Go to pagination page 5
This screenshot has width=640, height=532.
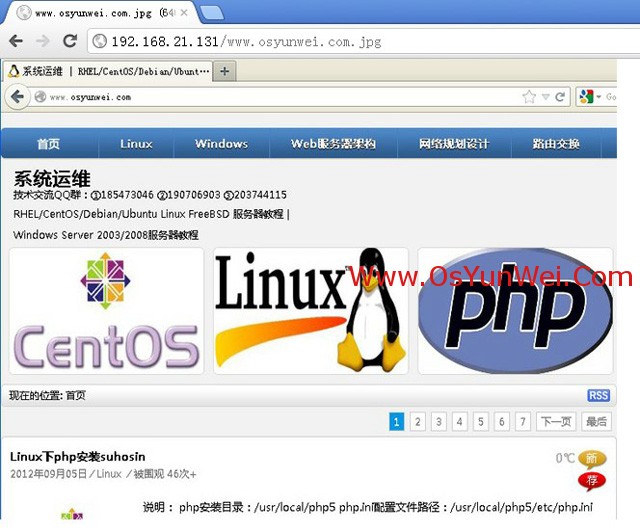point(481,421)
